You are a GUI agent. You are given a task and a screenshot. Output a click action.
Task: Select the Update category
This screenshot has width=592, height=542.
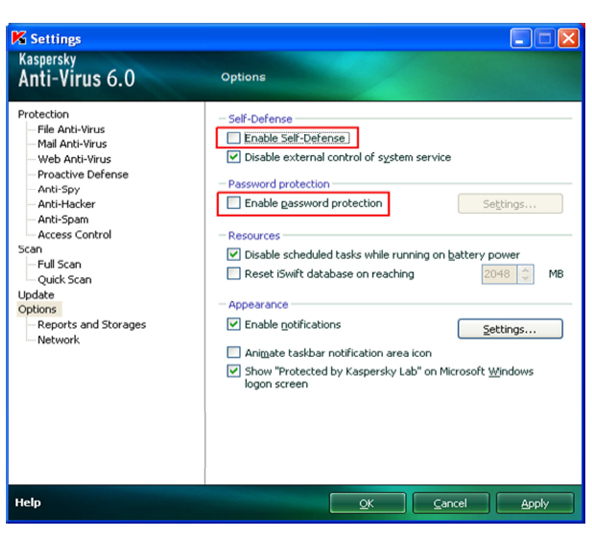(x=36, y=295)
